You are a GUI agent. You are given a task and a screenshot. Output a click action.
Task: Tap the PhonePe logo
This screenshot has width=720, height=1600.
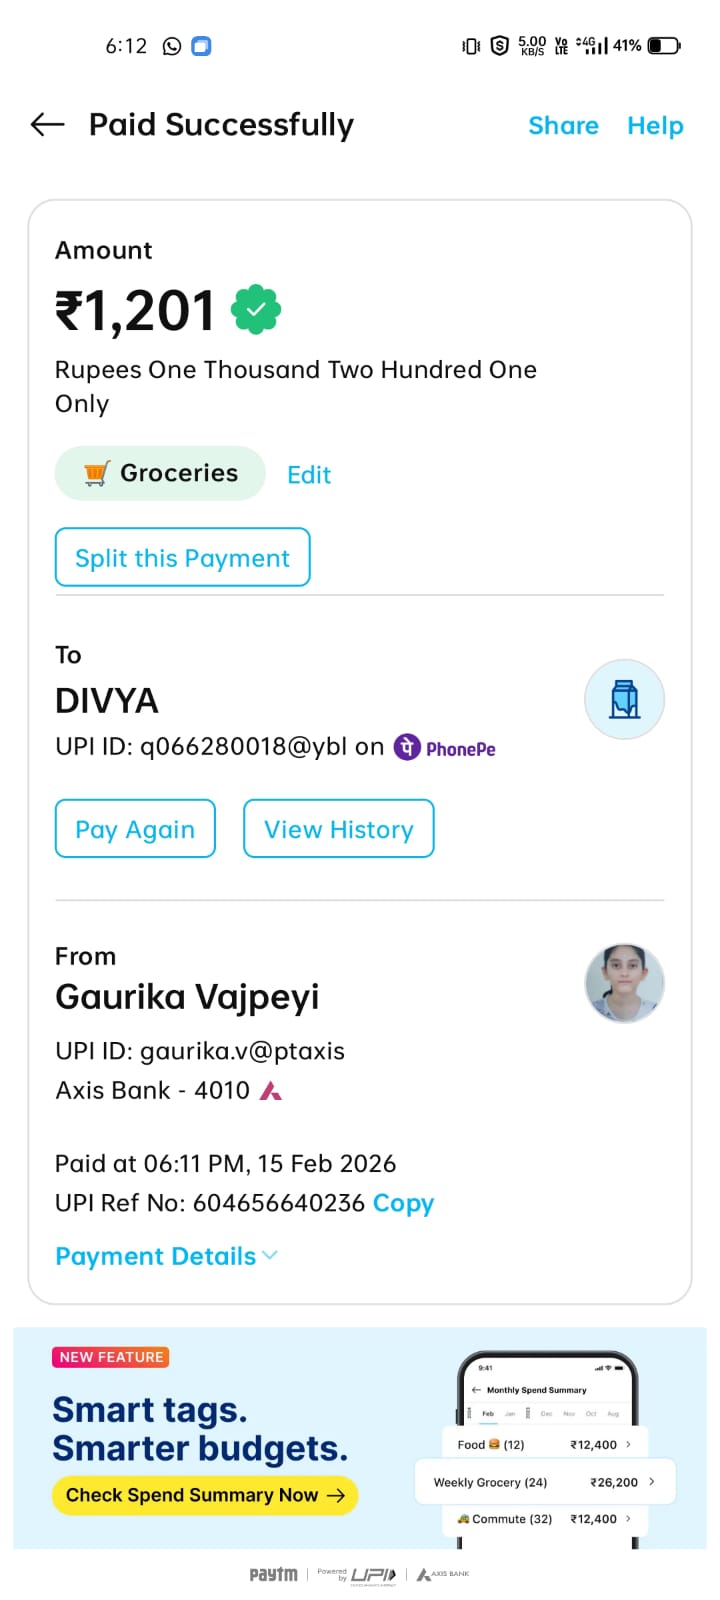445,748
